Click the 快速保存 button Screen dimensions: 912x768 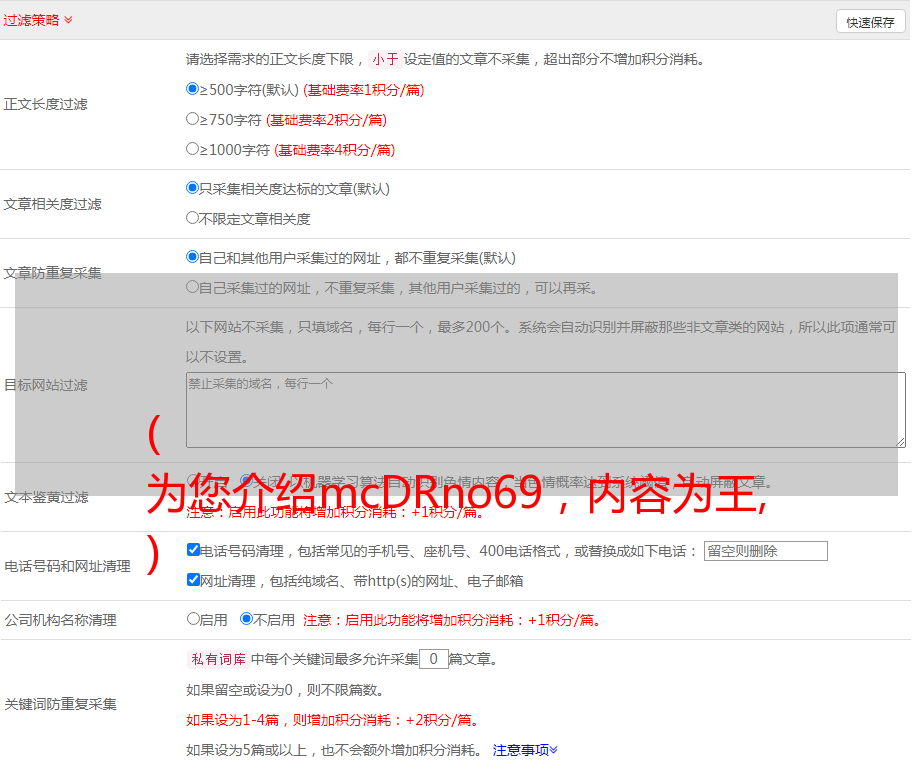871,22
